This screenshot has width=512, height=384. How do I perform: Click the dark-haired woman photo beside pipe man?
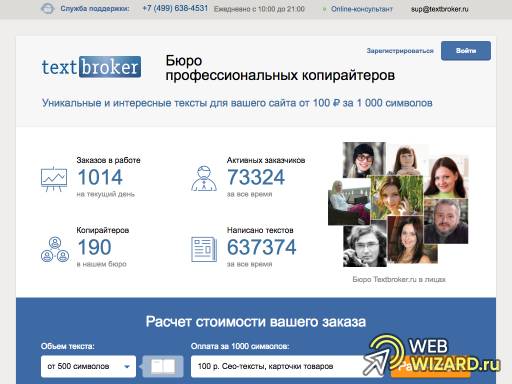click(412, 240)
